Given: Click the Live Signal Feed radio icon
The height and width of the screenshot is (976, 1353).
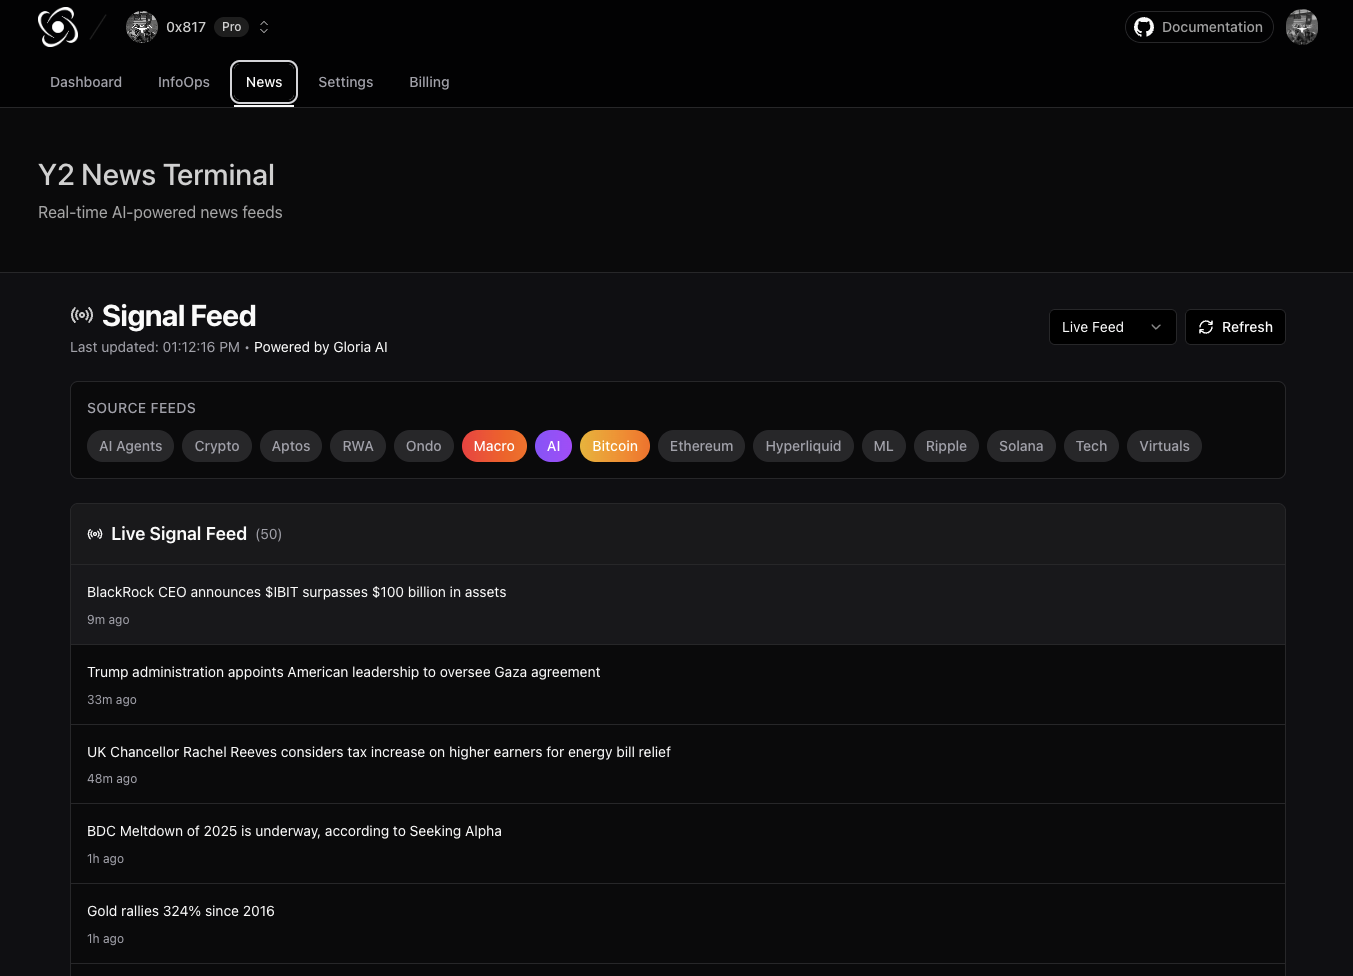Looking at the screenshot, I should (x=95, y=534).
